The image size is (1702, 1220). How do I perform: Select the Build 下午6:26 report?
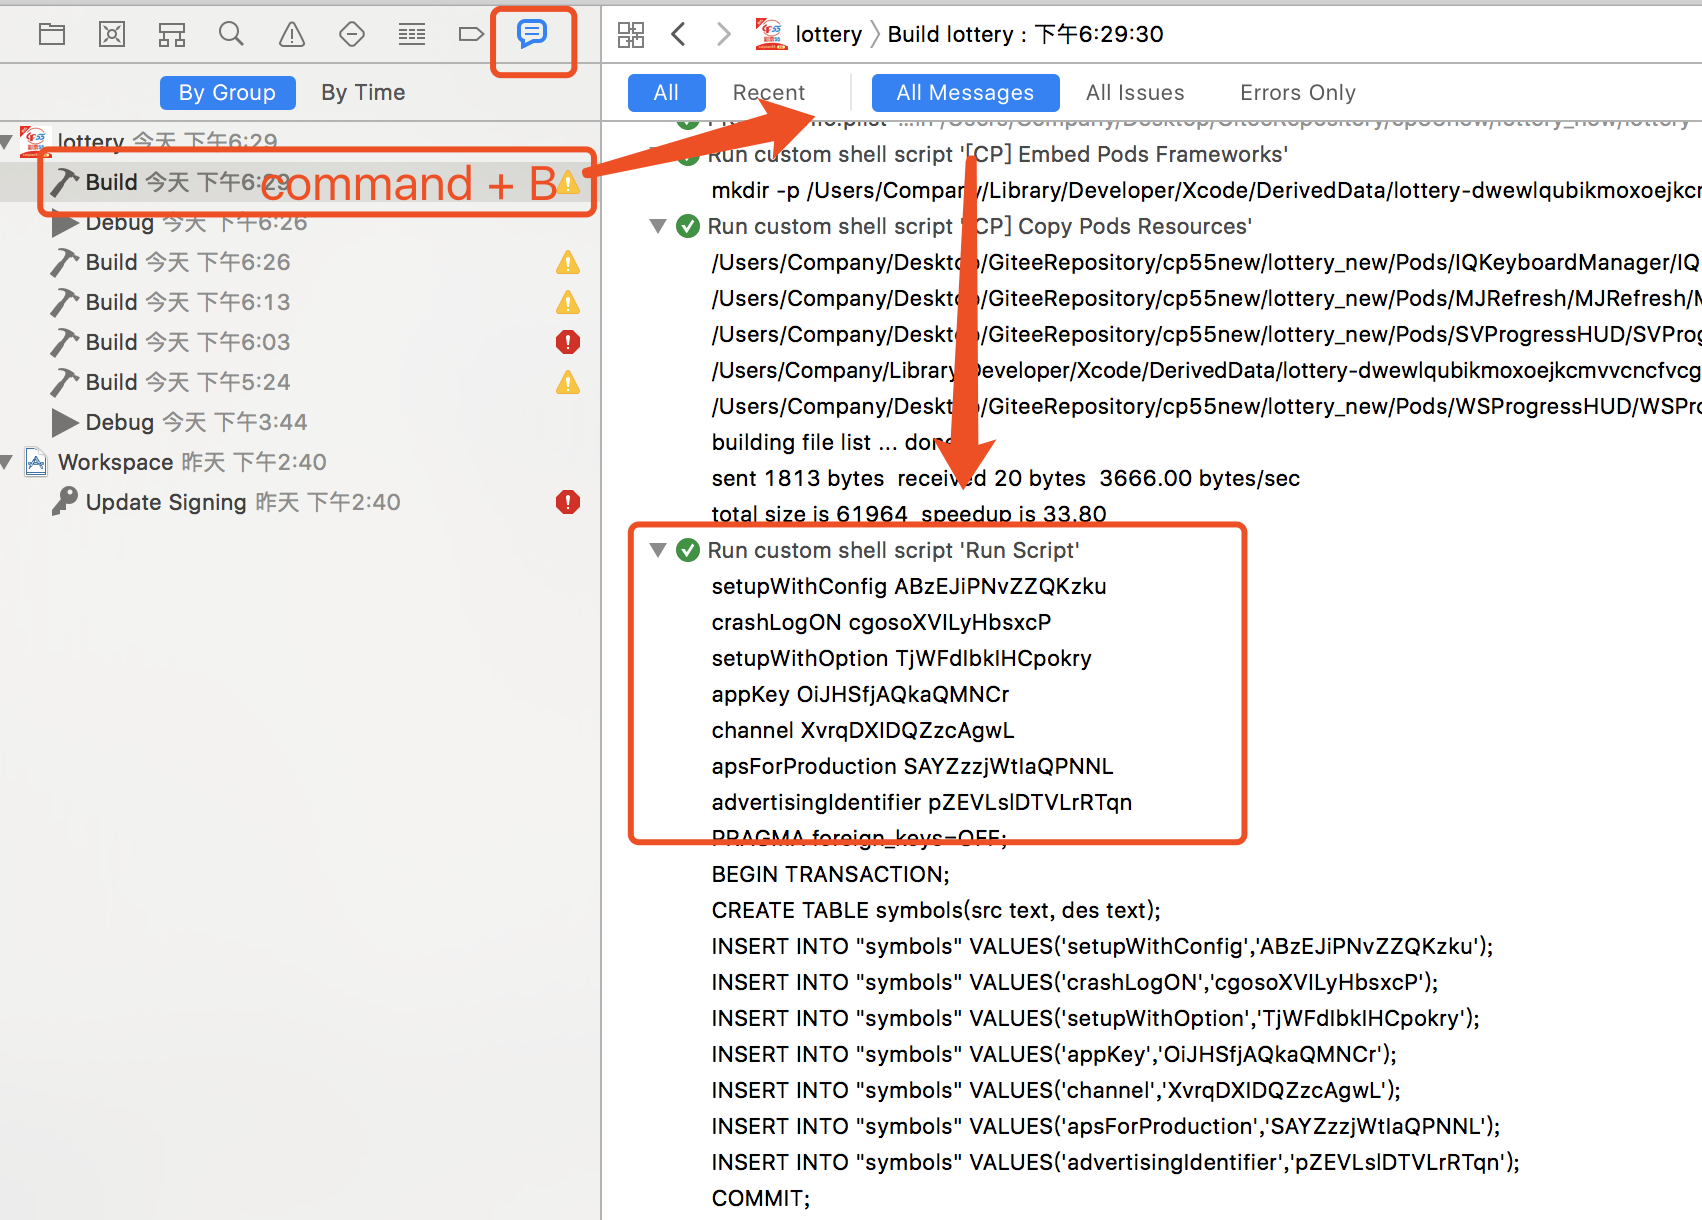click(300, 262)
